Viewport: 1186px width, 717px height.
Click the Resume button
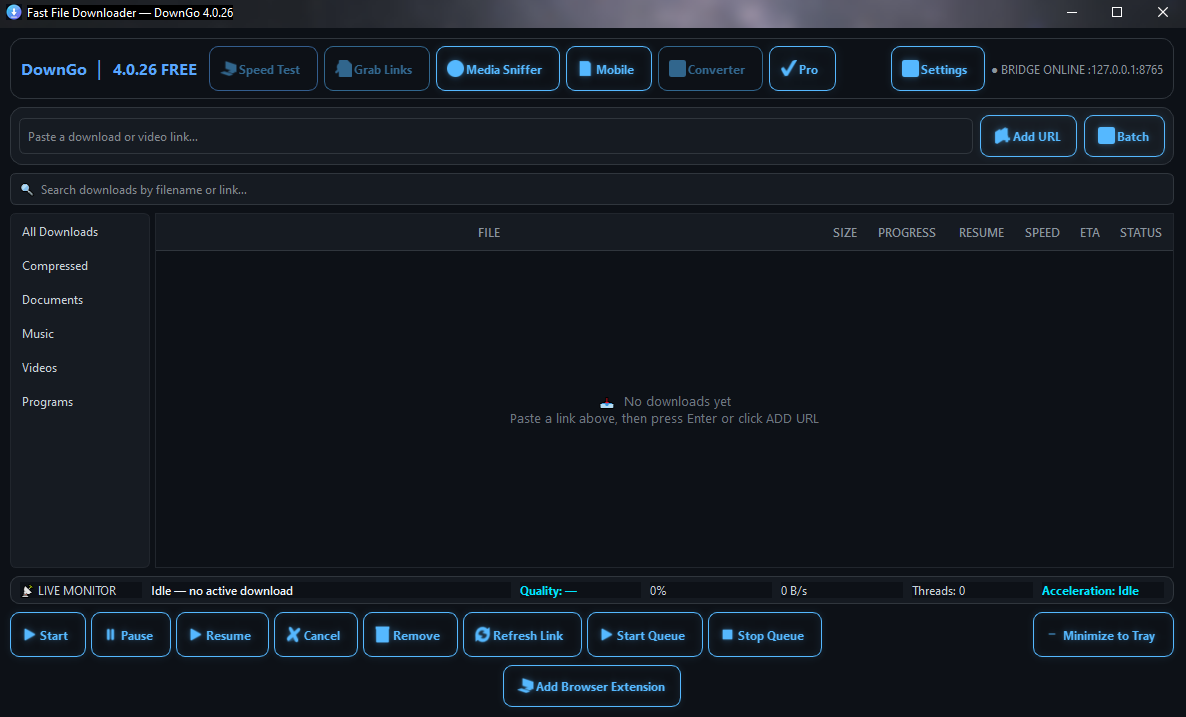click(x=222, y=635)
